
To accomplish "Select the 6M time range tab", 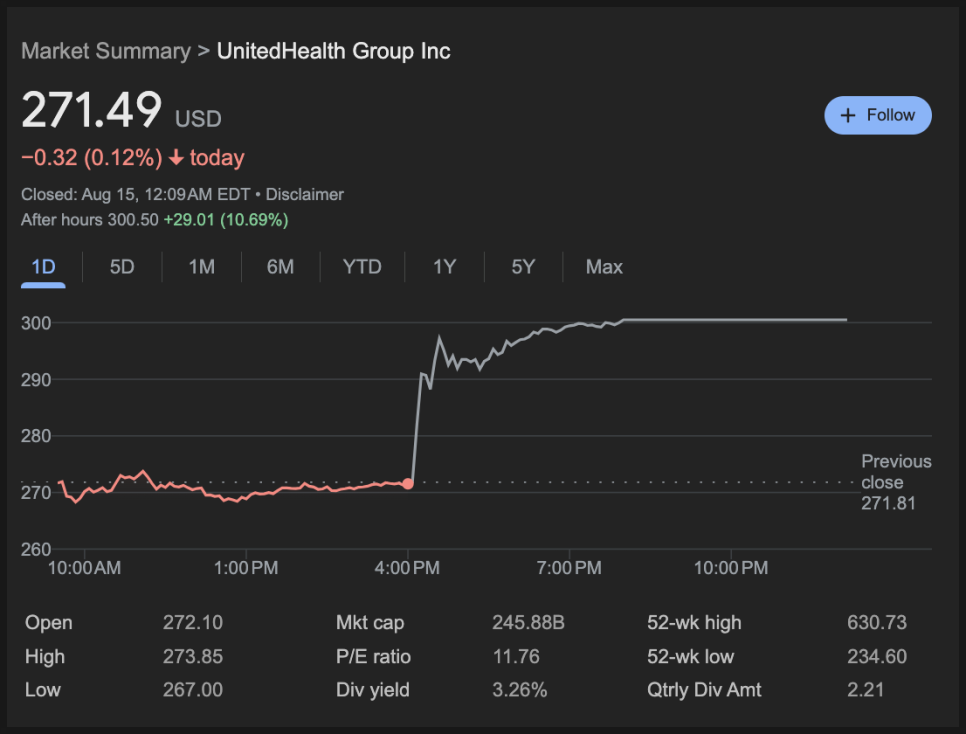I will click(280, 267).
